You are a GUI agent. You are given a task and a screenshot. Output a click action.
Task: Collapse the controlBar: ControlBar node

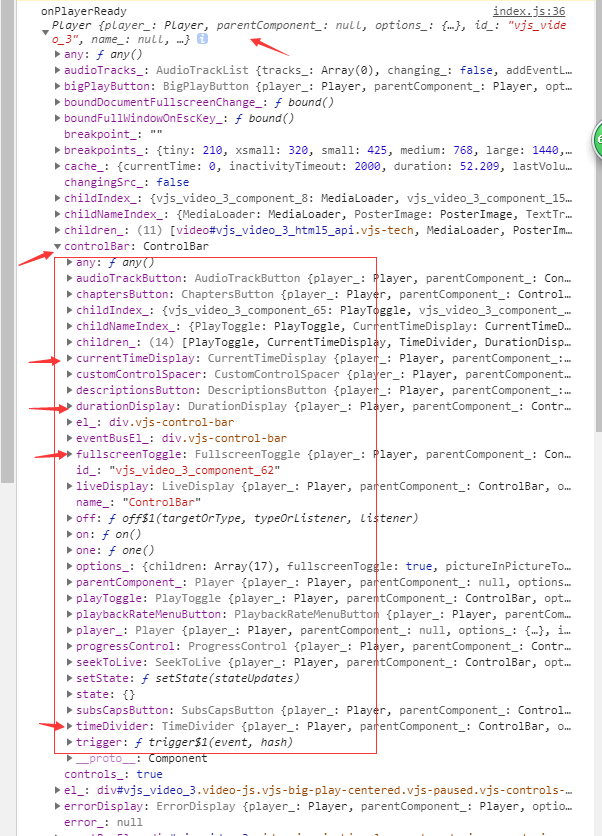[58, 246]
